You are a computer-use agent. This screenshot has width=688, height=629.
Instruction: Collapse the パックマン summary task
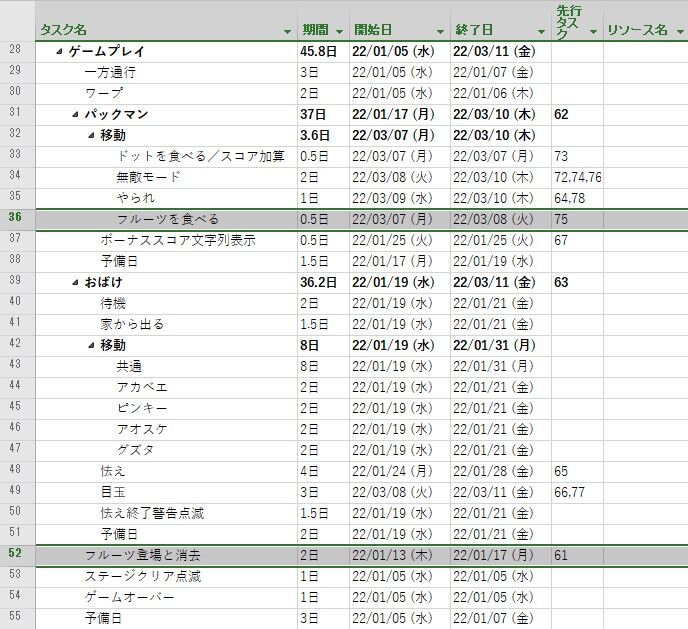[x=75, y=115]
